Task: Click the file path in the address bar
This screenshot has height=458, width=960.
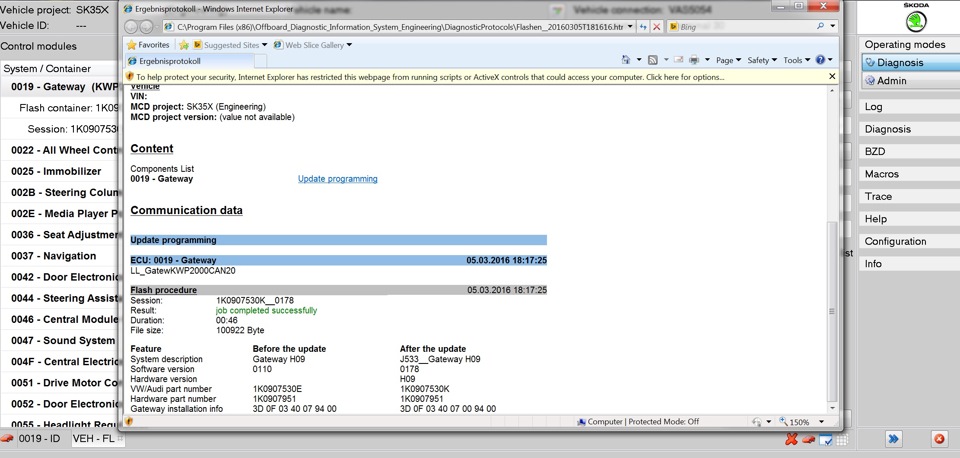Action: pyautogui.click(x=400, y=27)
